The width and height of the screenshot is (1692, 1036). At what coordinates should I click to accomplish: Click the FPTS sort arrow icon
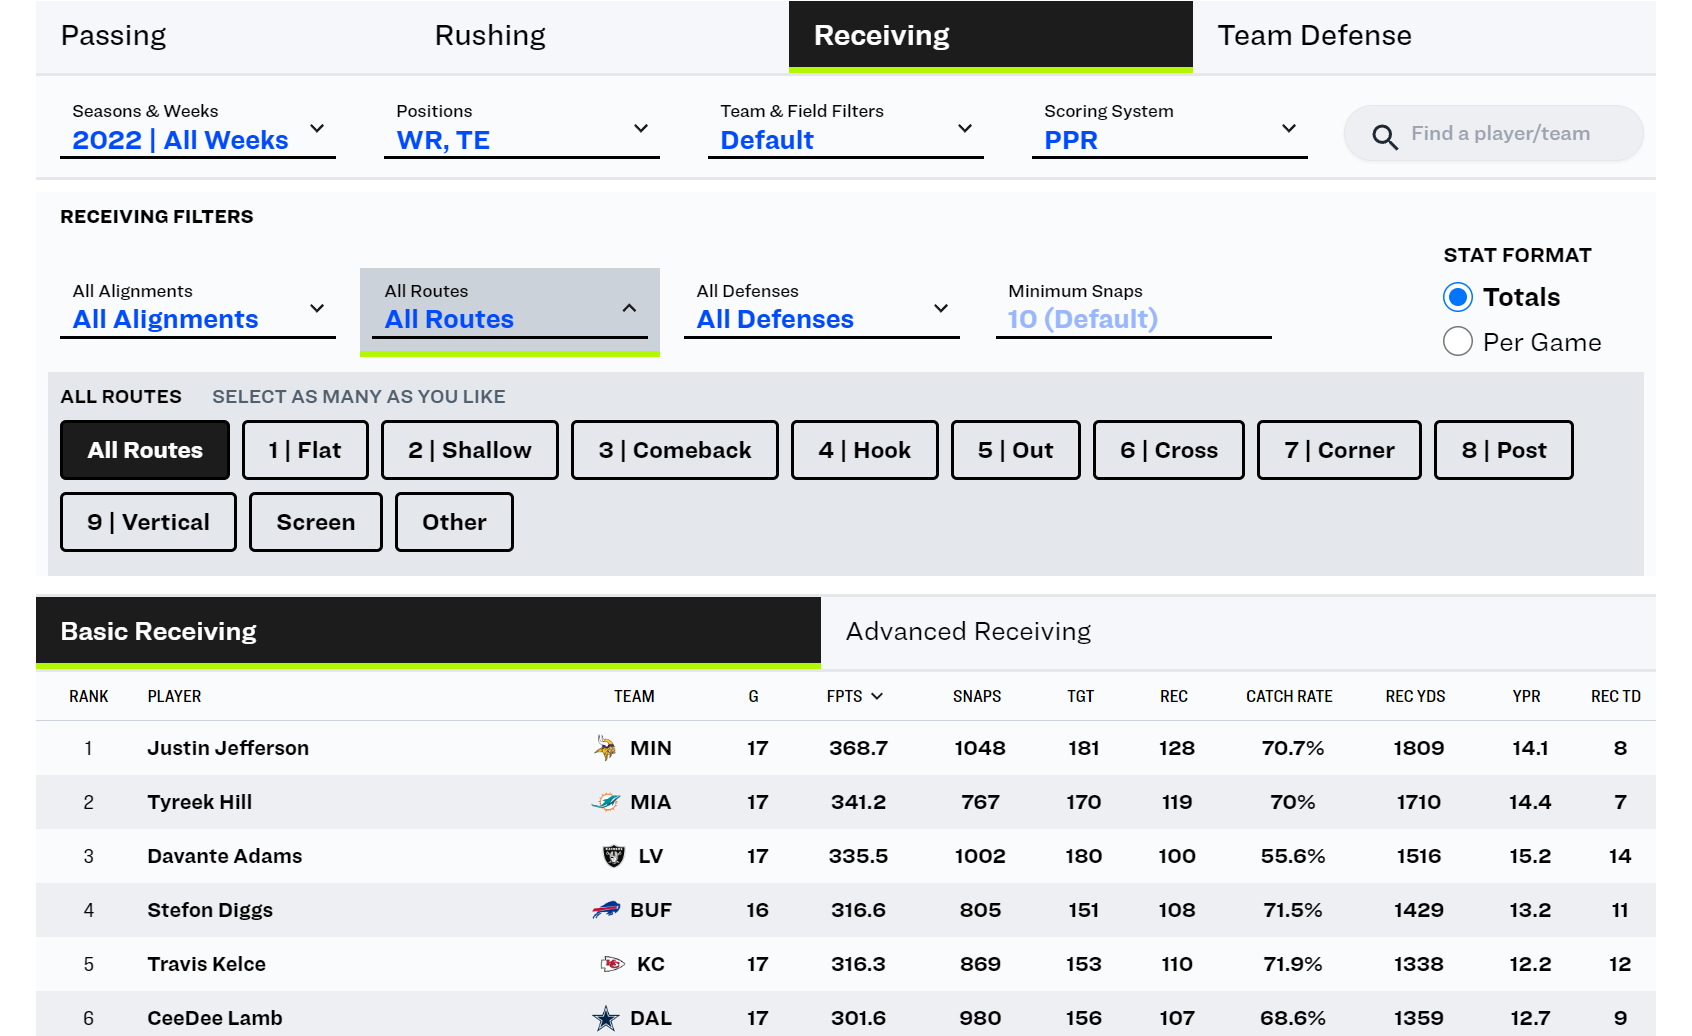[x=877, y=696]
